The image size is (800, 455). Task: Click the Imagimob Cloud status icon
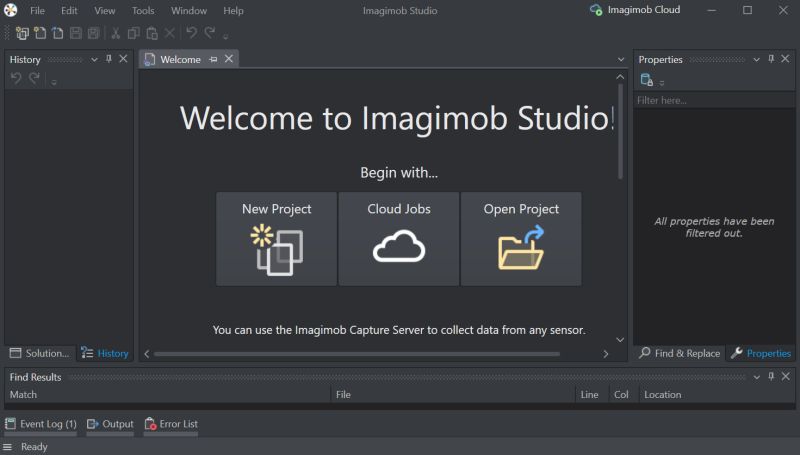coord(596,10)
